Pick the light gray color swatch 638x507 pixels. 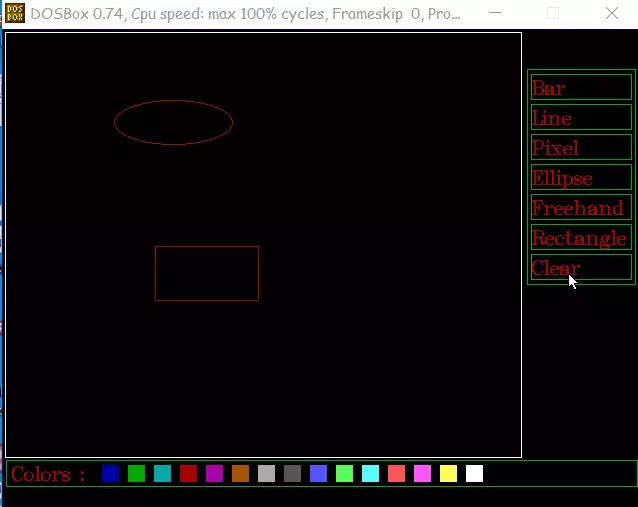(267, 474)
